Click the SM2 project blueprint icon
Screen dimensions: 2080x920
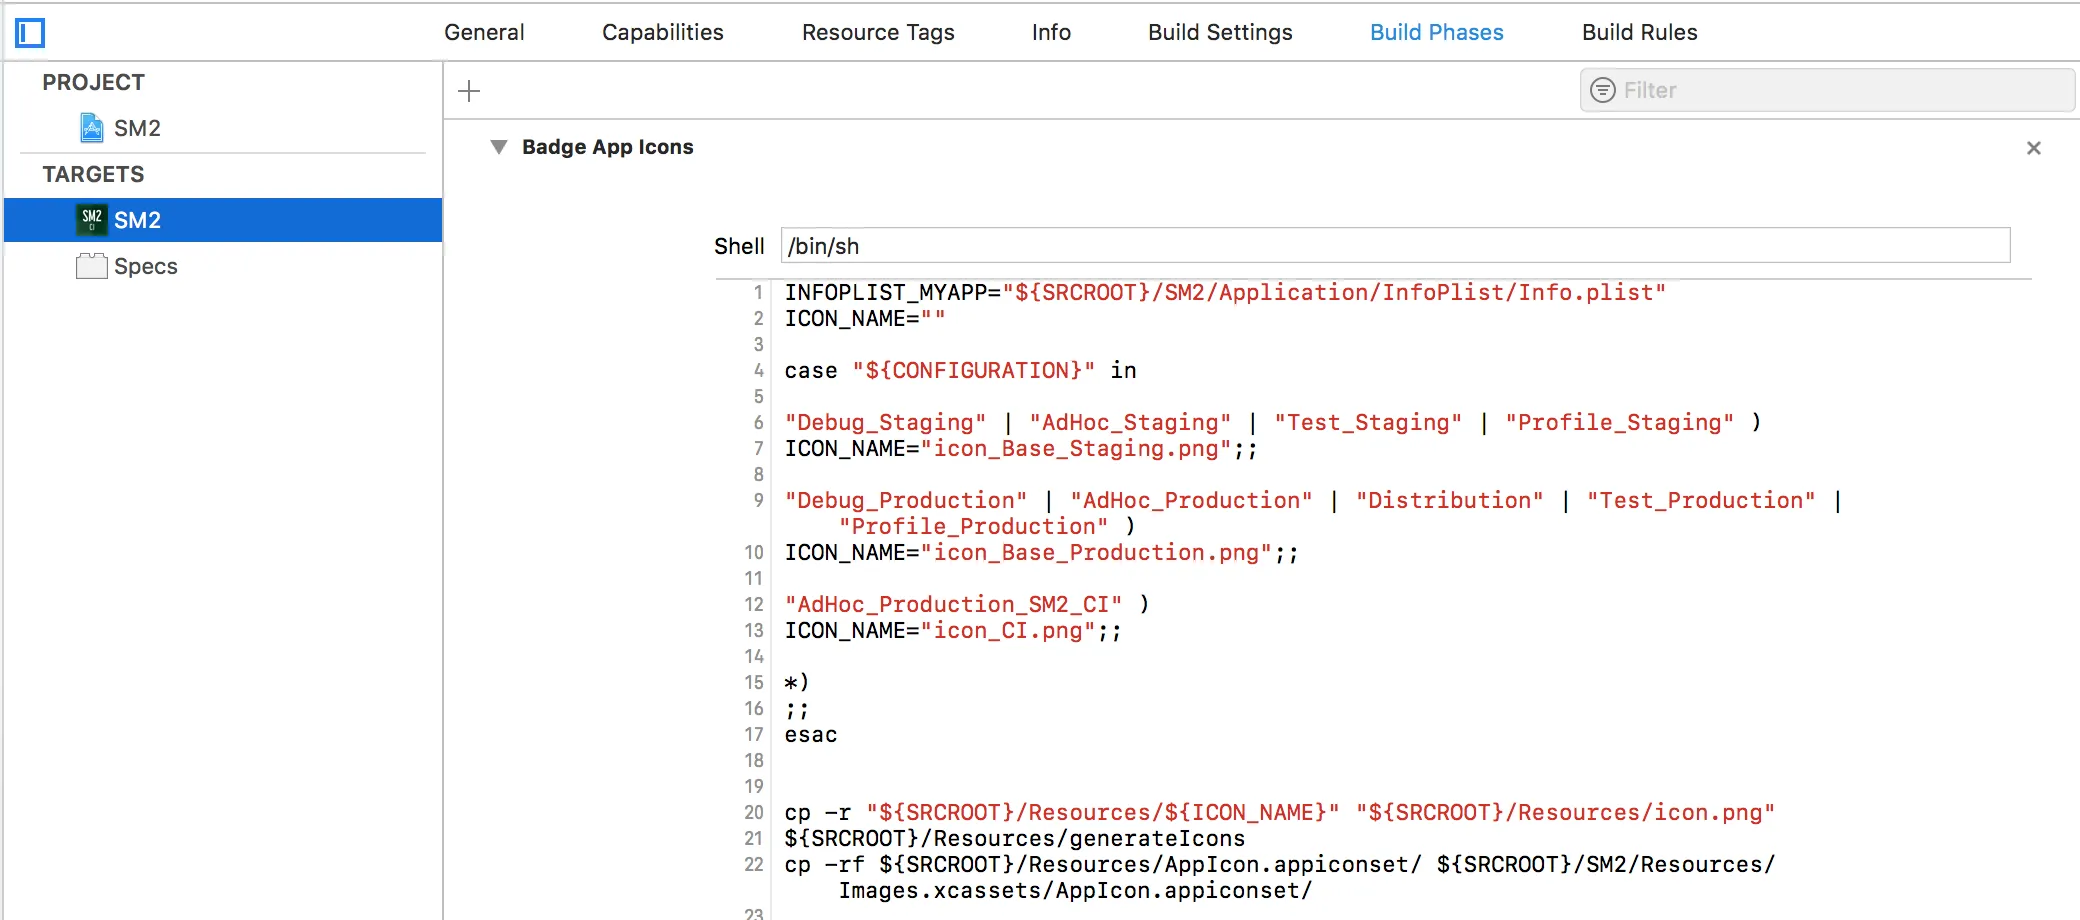pyautogui.click(x=92, y=128)
